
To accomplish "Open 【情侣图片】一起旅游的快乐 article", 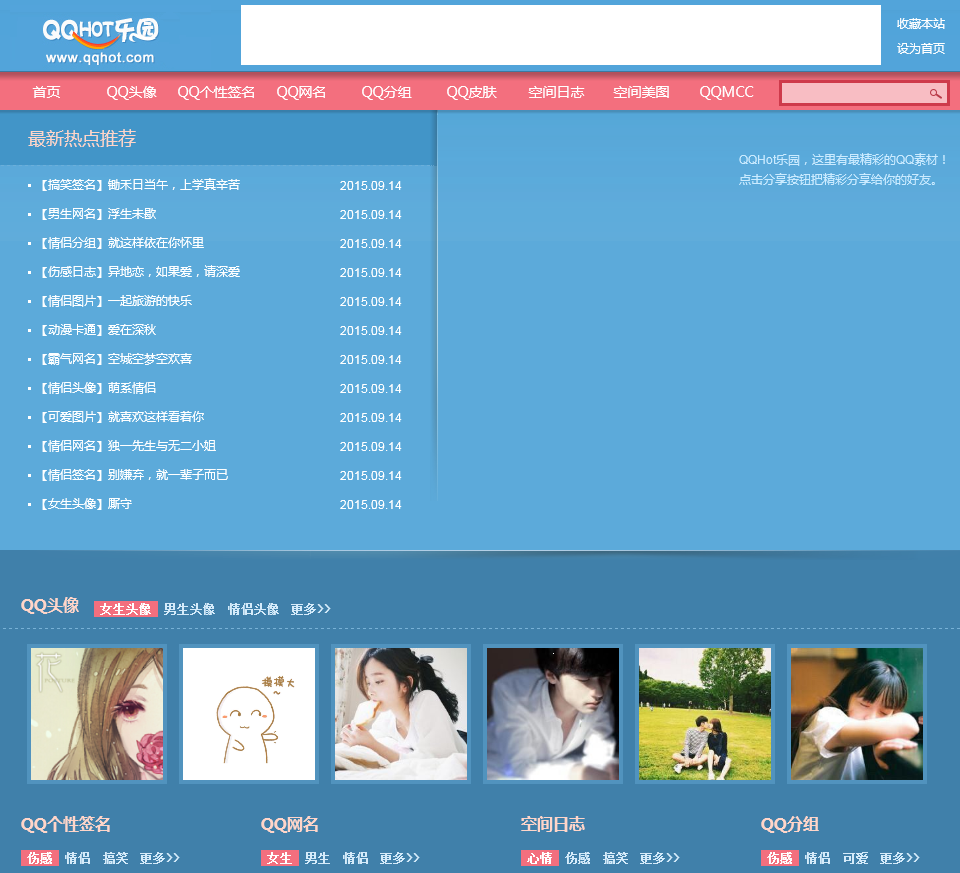I will point(116,301).
